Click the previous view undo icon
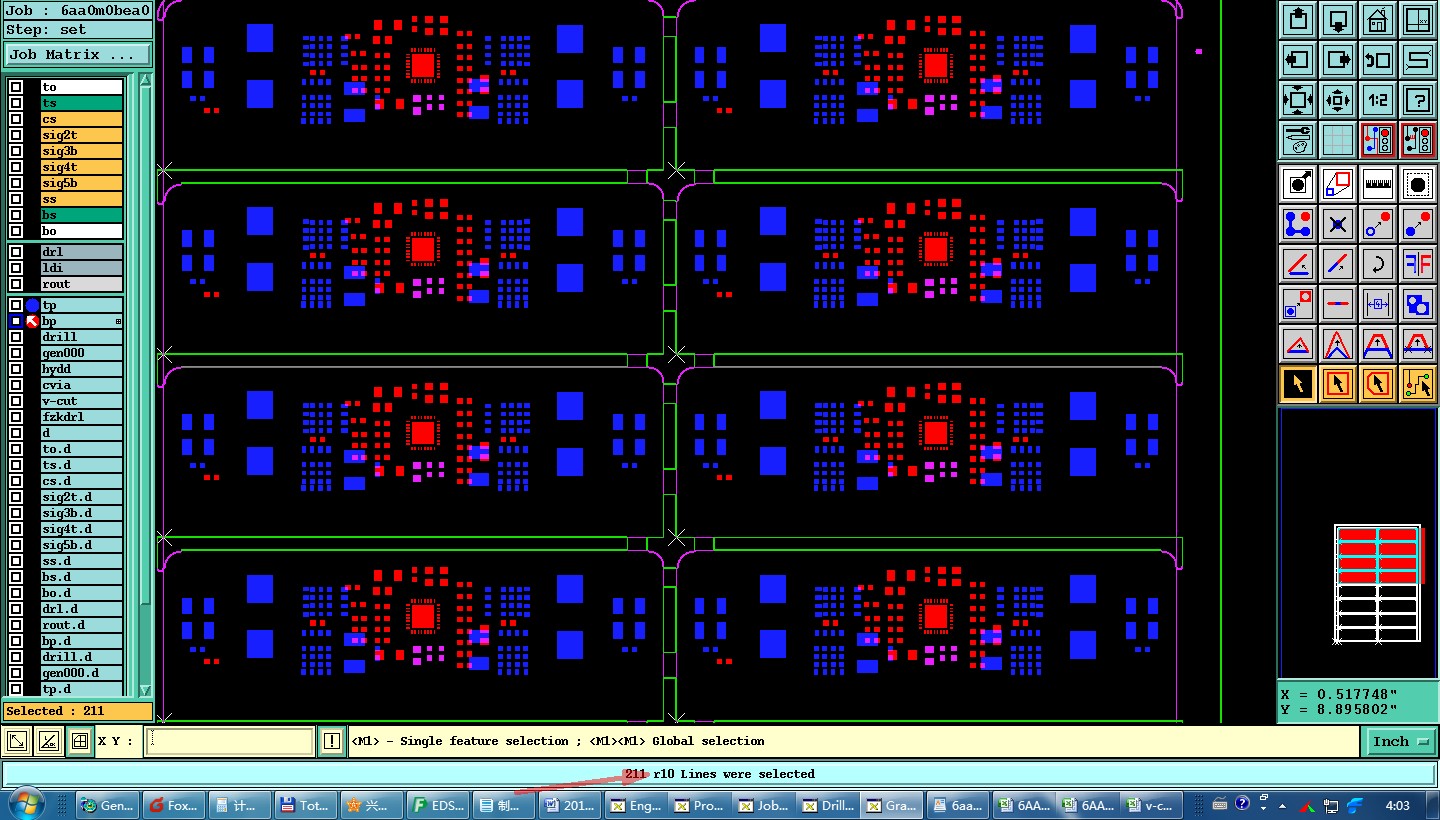 (x=1378, y=60)
